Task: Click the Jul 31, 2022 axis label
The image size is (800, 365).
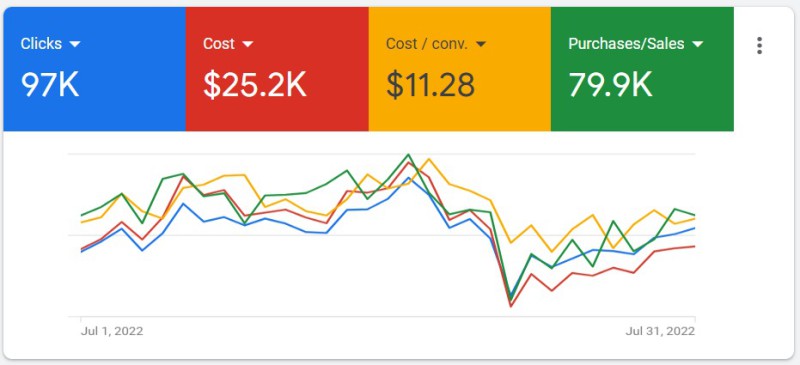Action: pyautogui.click(x=660, y=331)
